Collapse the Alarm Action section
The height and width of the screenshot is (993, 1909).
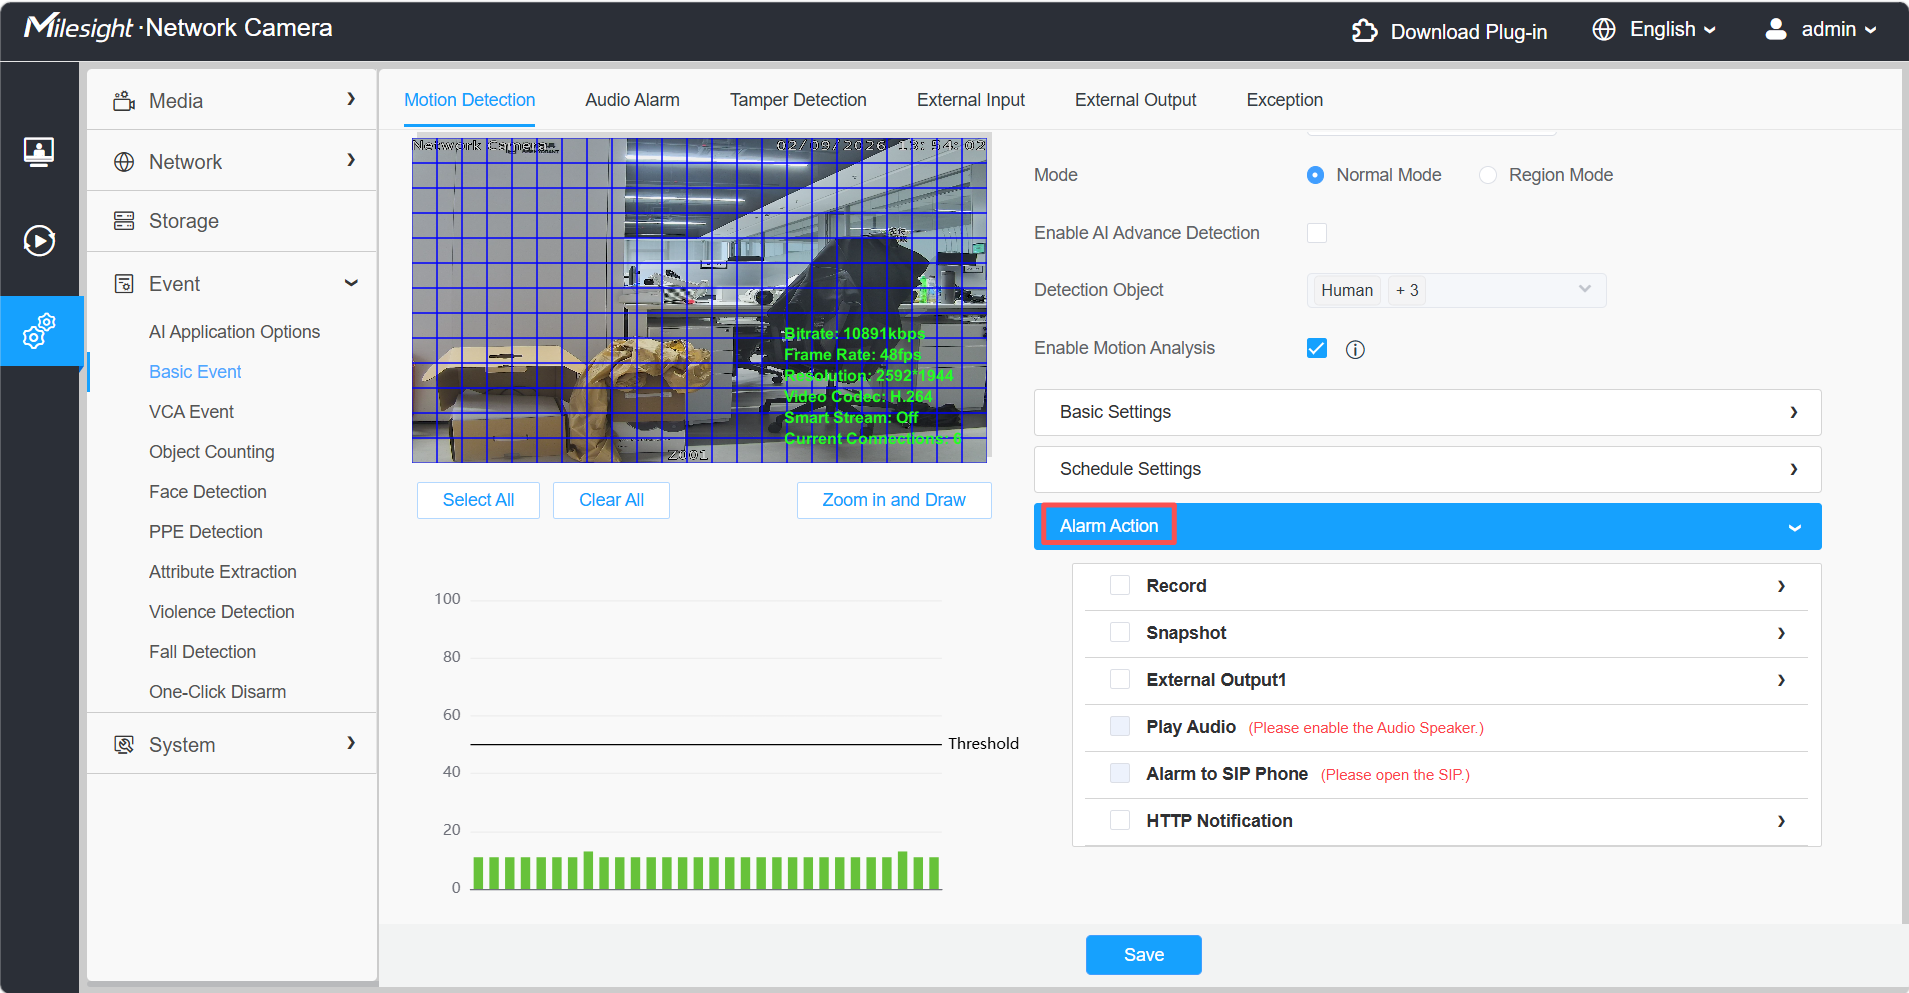(x=1427, y=526)
